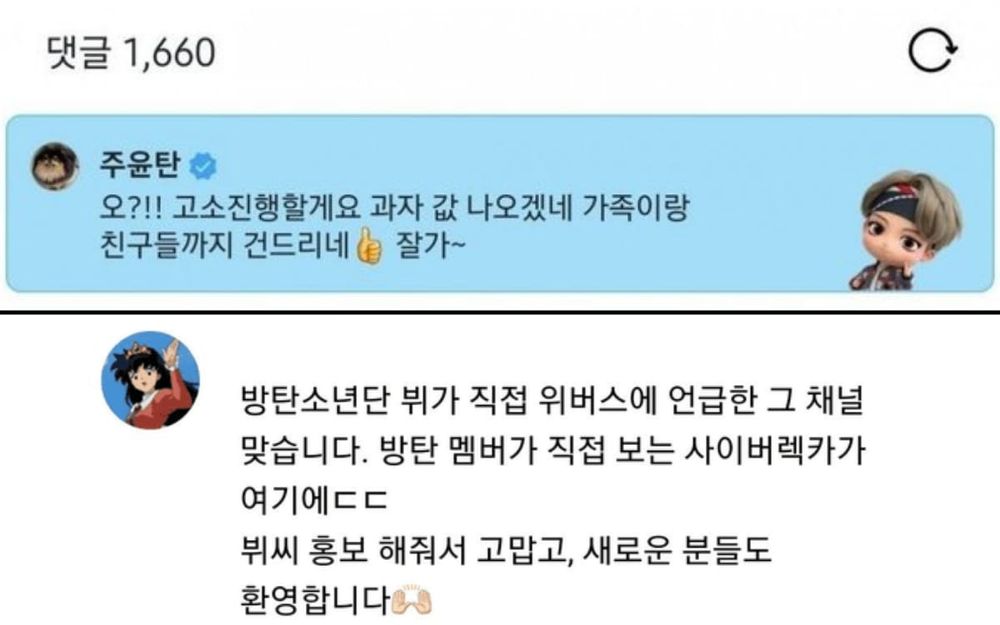Select the 여기에ㄷㄷ text line
This screenshot has width=1000, height=625.
(314, 499)
